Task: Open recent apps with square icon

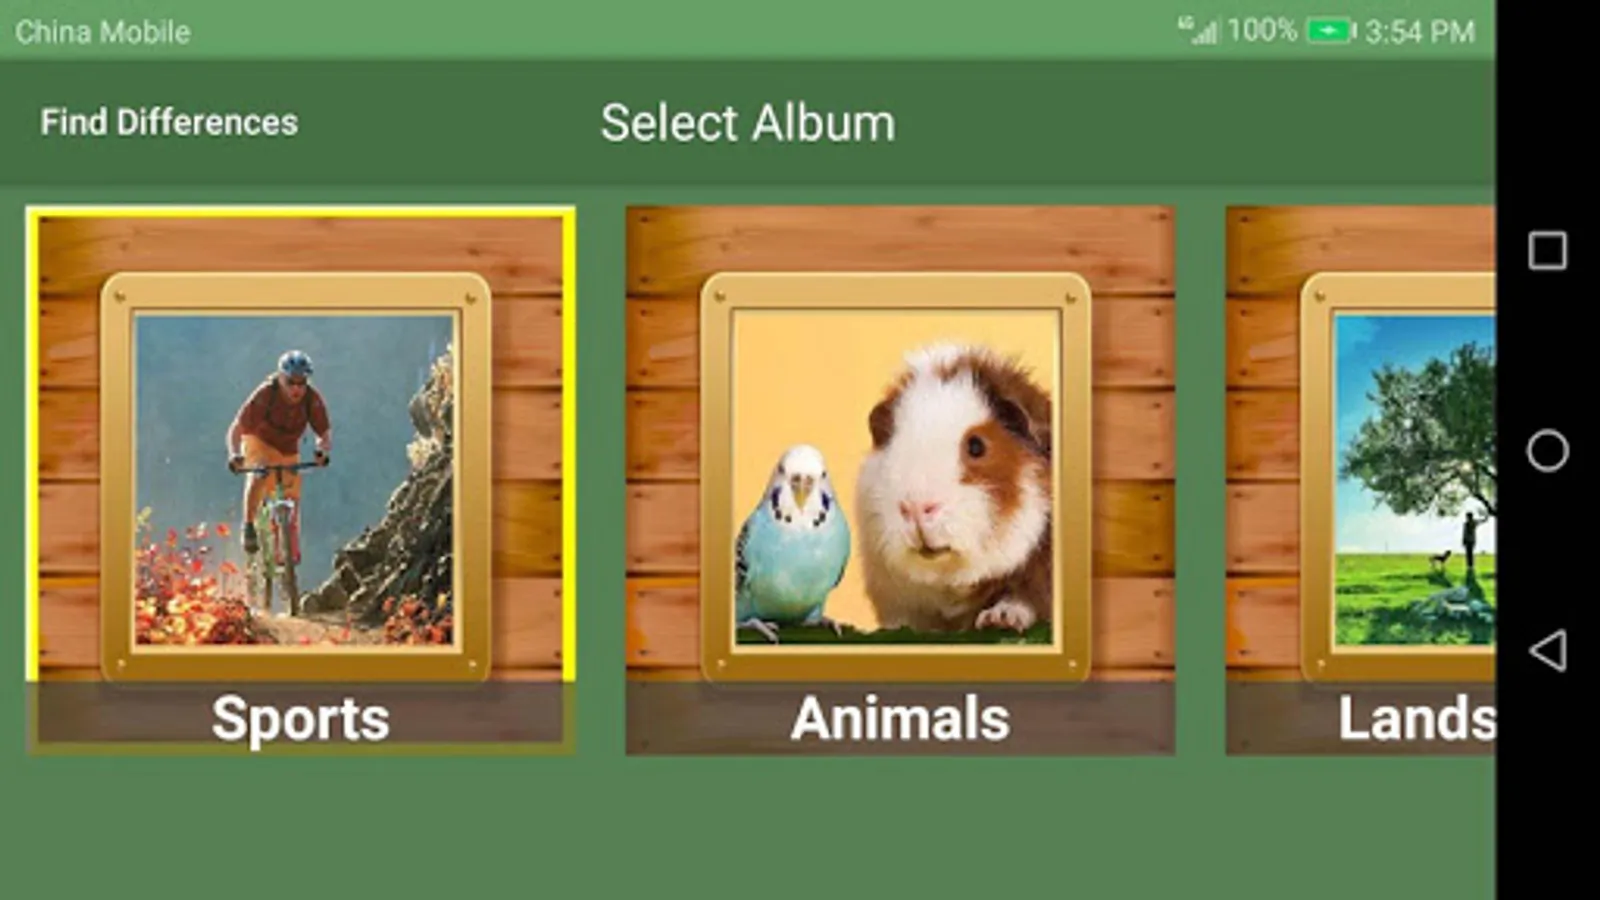Action: click(1547, 250)
